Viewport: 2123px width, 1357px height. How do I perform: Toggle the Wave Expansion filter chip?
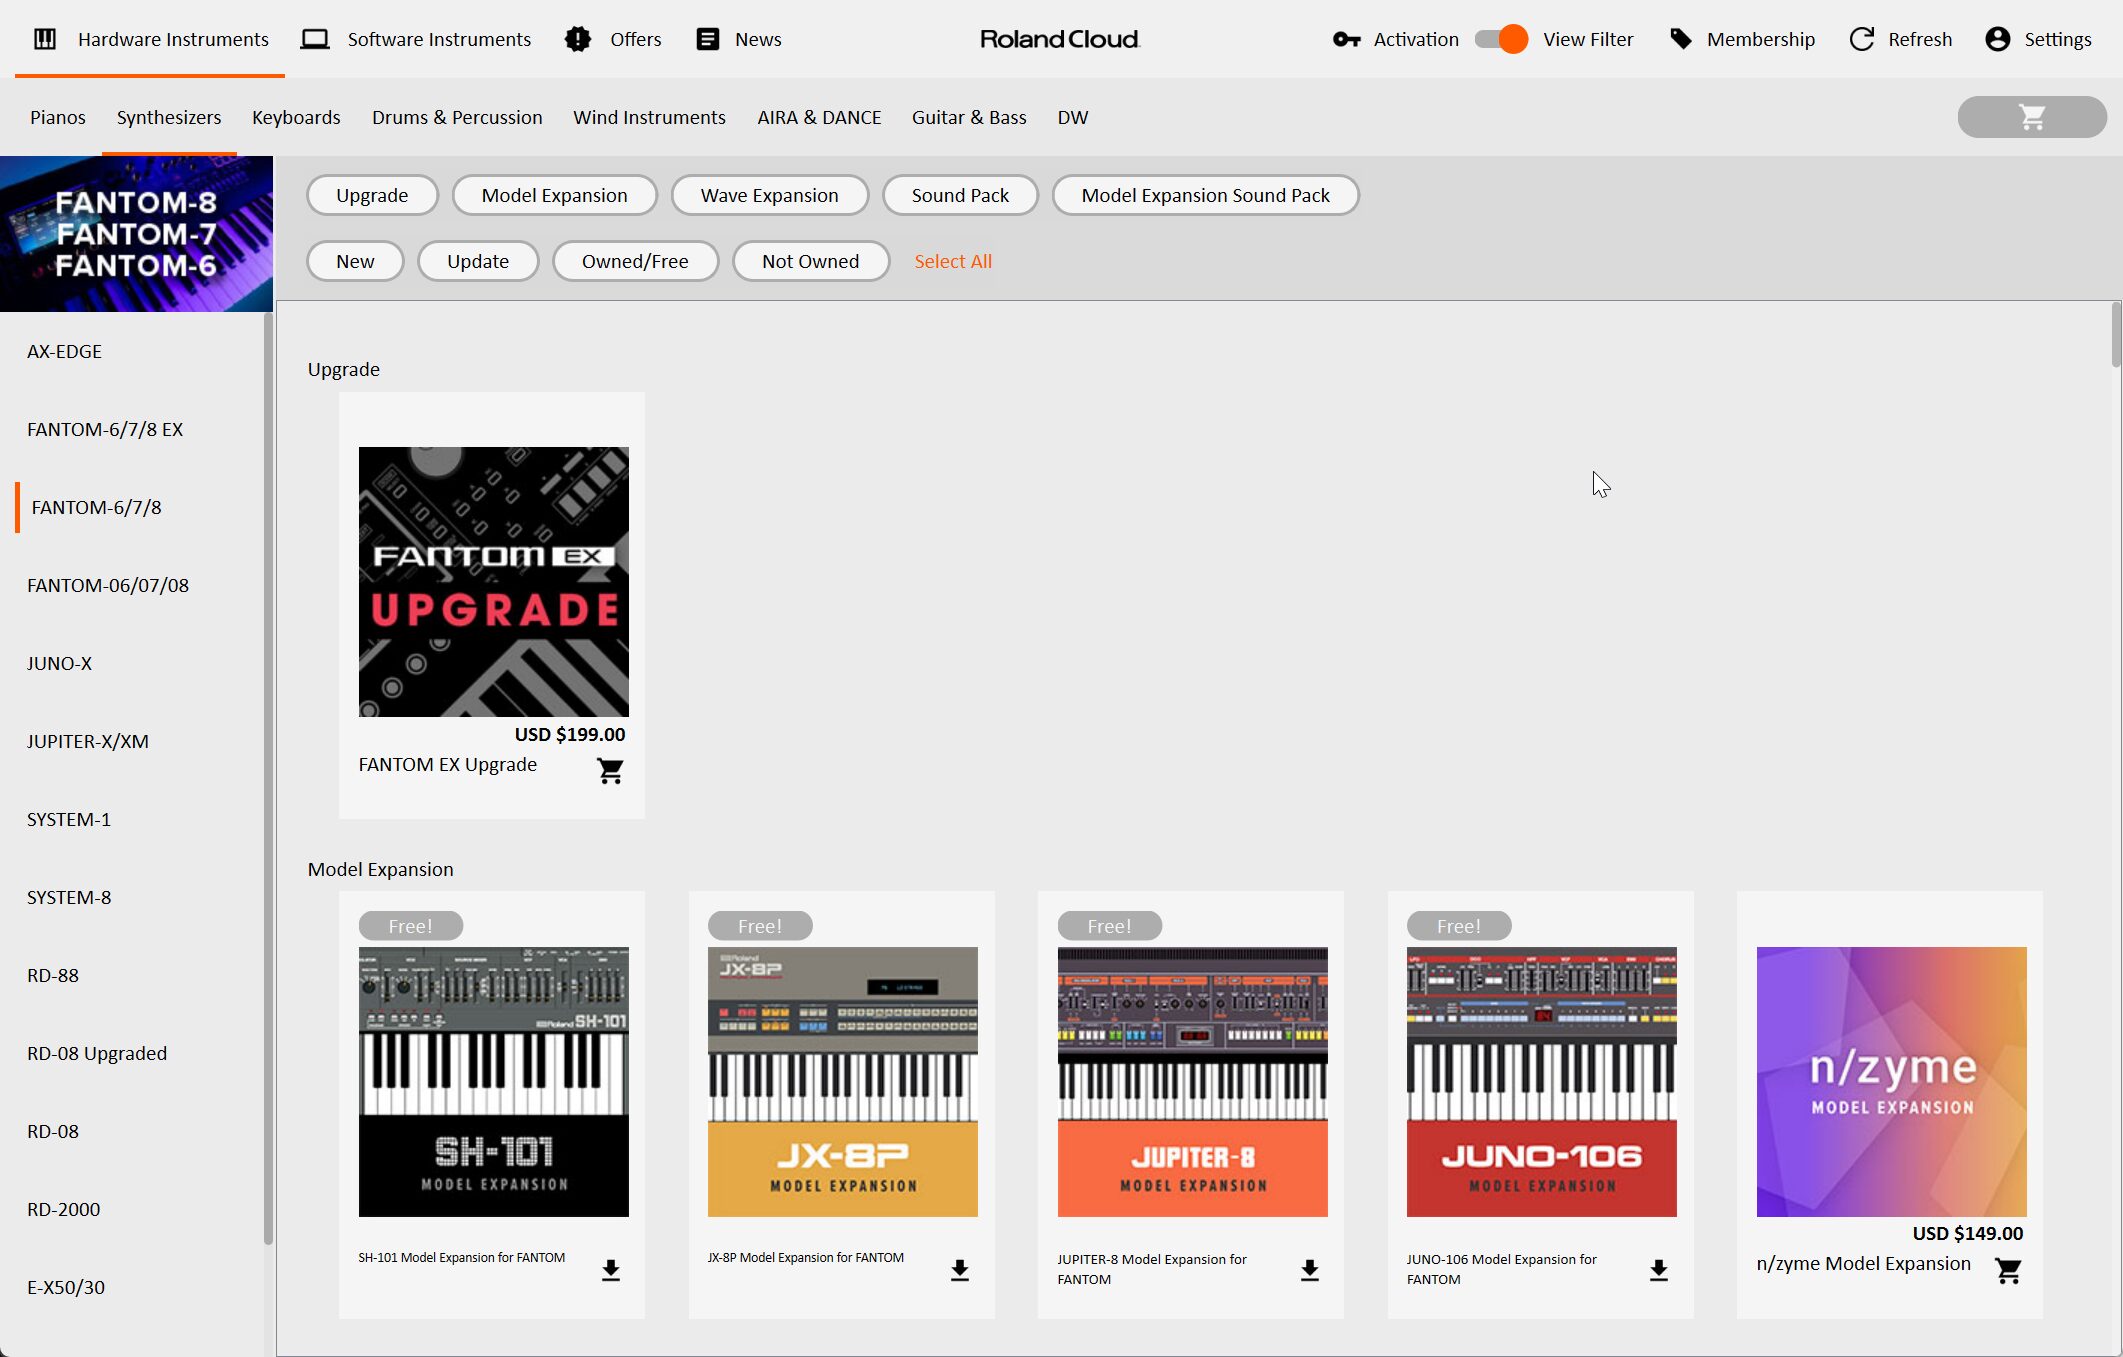coord(769,195)
